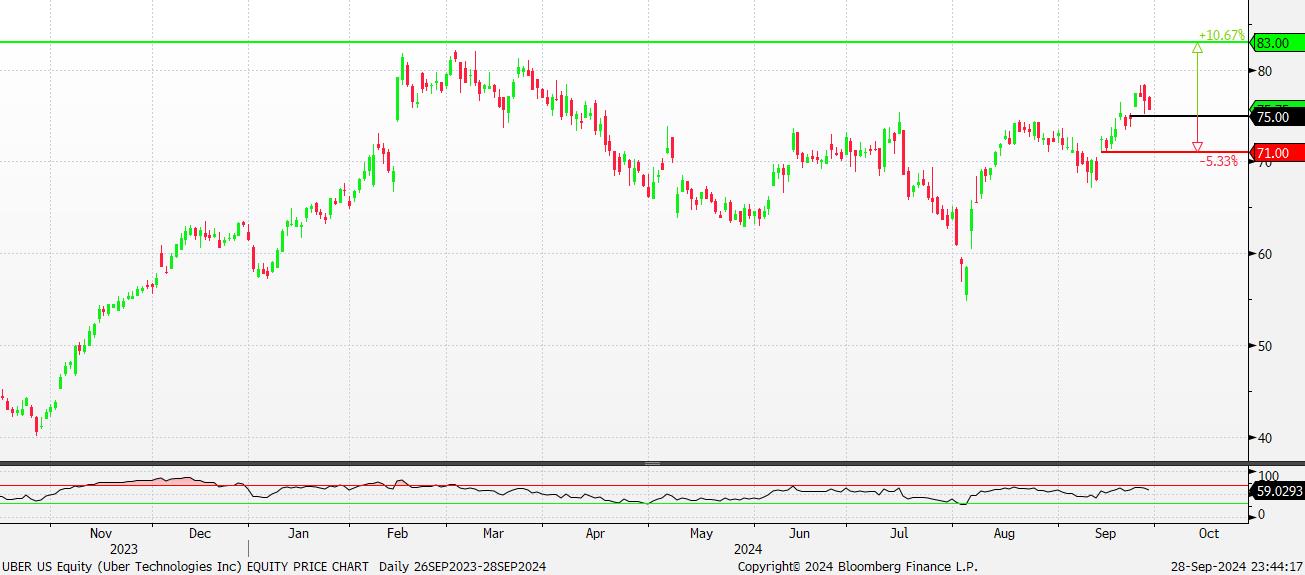The image size is (1305, 575).
Task: Click the Oct label on the date axis
Action: coord(1208,534)
